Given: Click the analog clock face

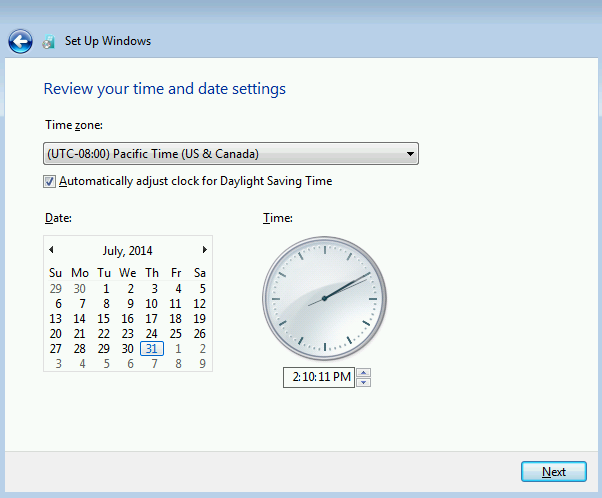Looking at the screenshot, I should click(324, 298).
